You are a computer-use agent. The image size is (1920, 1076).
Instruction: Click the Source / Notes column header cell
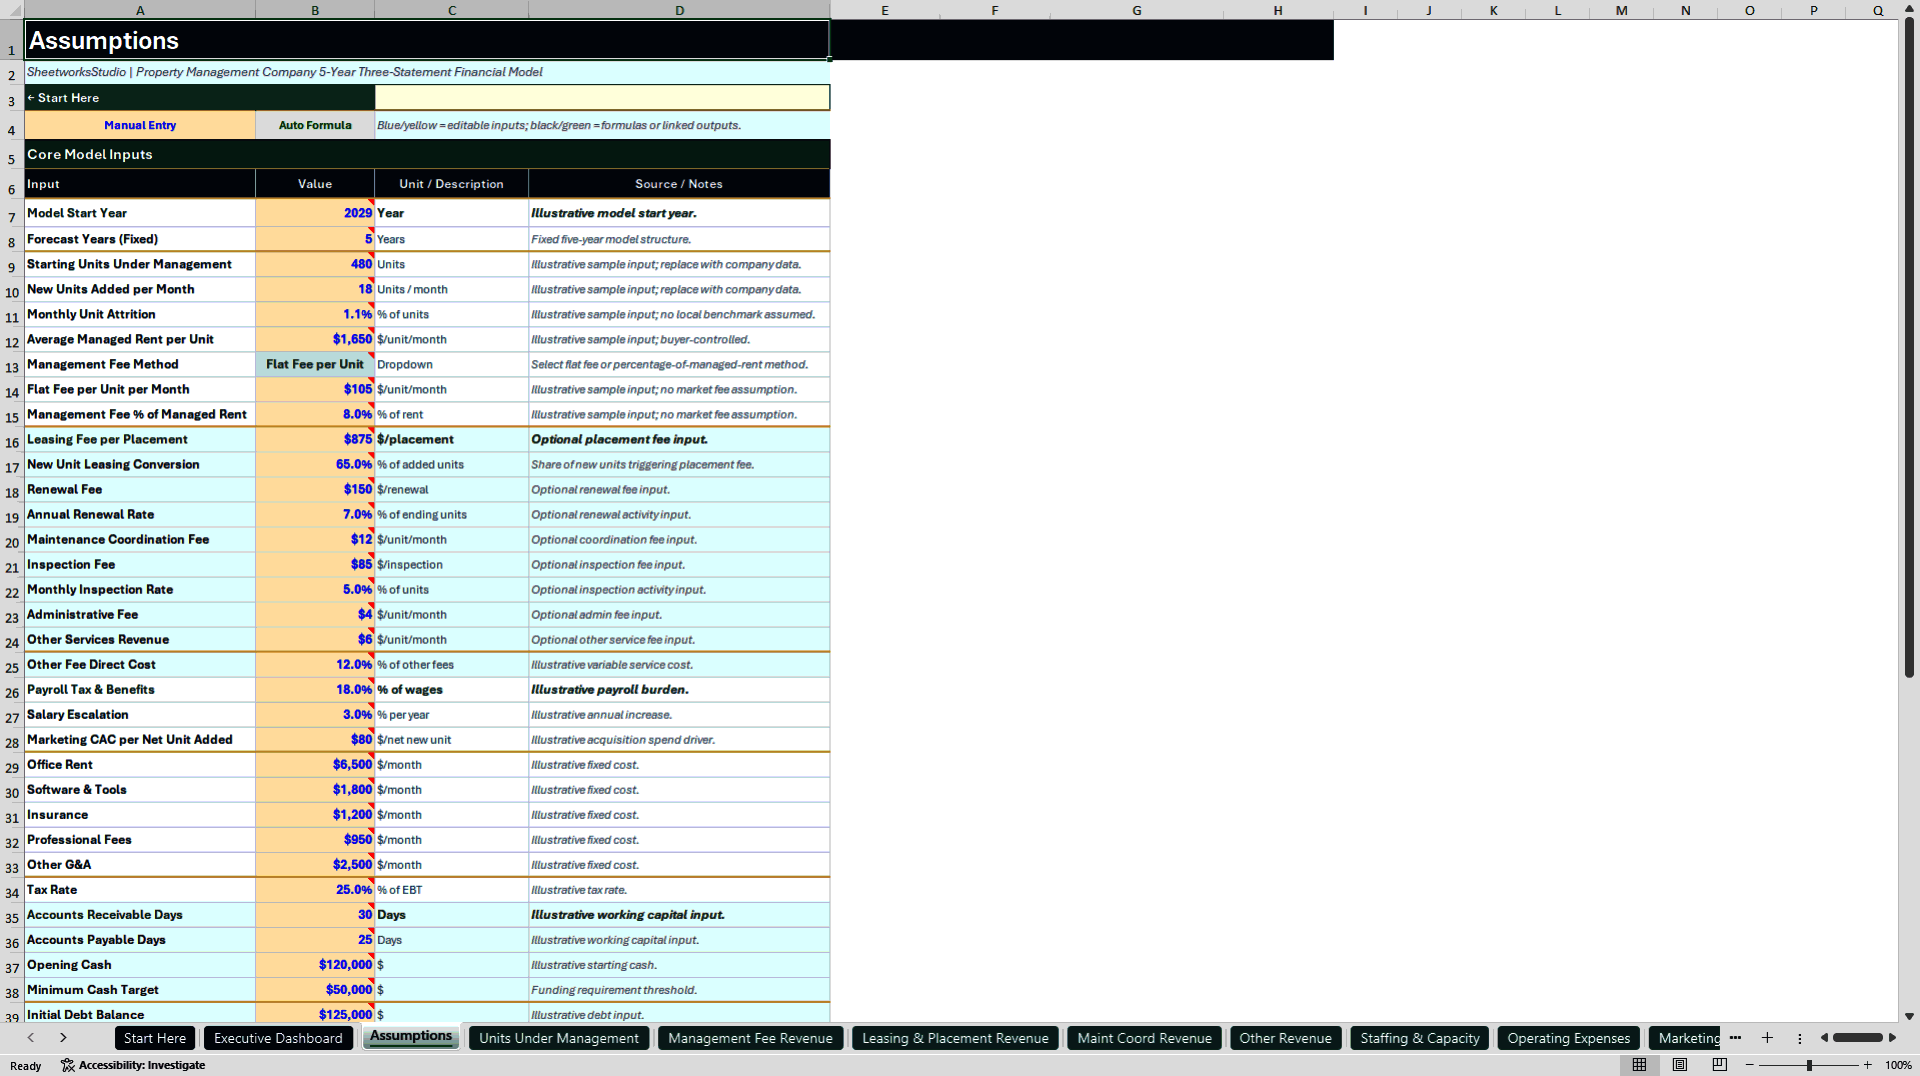point(679,183)
